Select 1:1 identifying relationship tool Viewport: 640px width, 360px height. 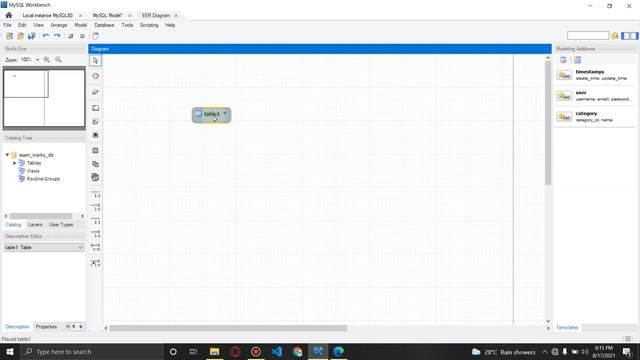tap(96, 221)
